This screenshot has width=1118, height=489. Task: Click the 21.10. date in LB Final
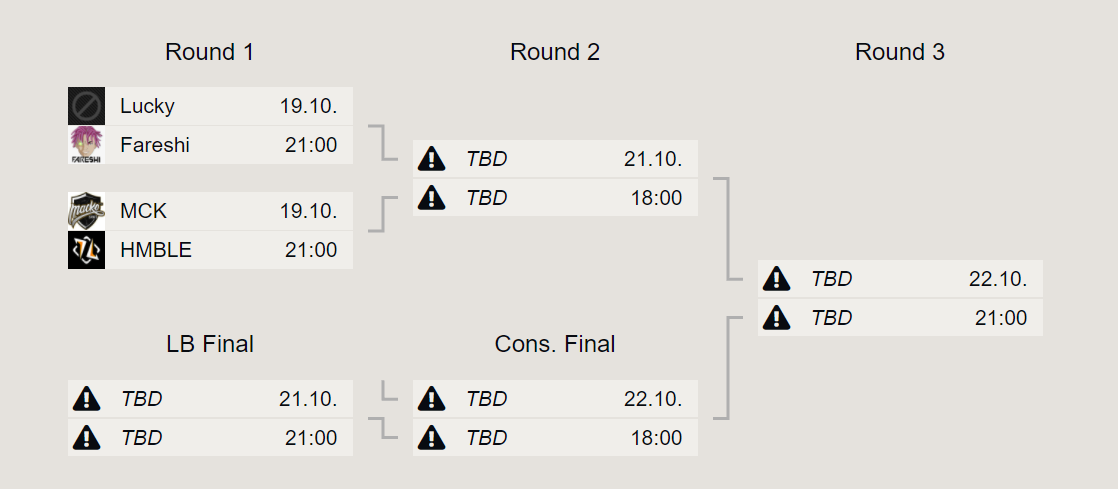pos(308,398)
